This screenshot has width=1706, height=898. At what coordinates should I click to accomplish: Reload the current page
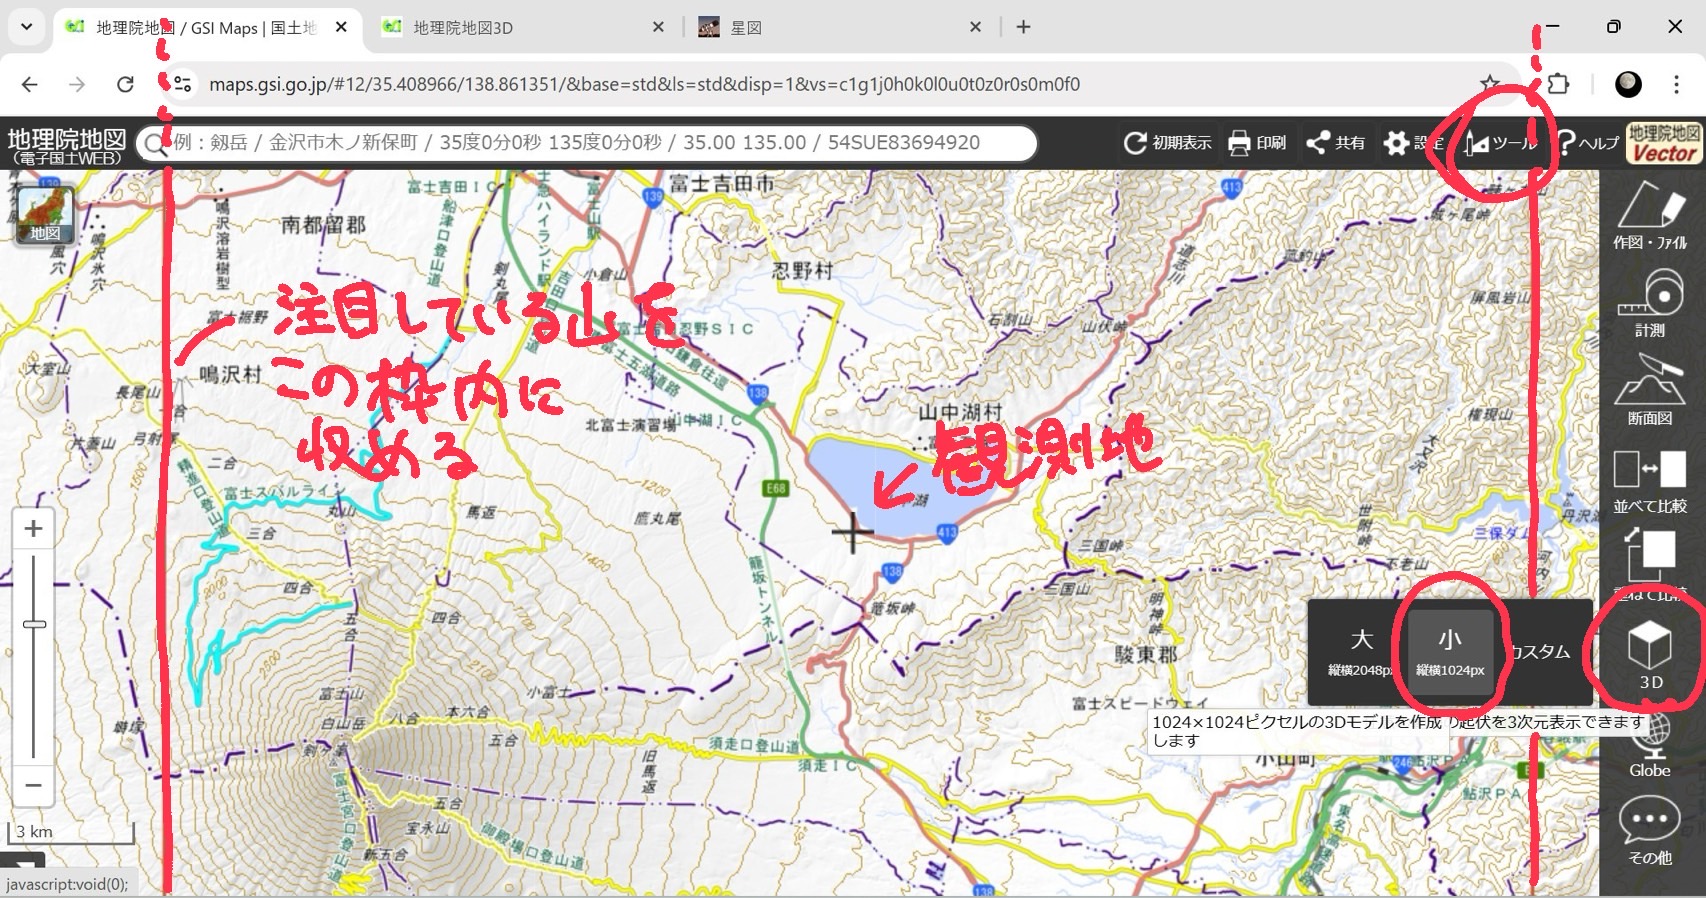[x=125, y=84]
